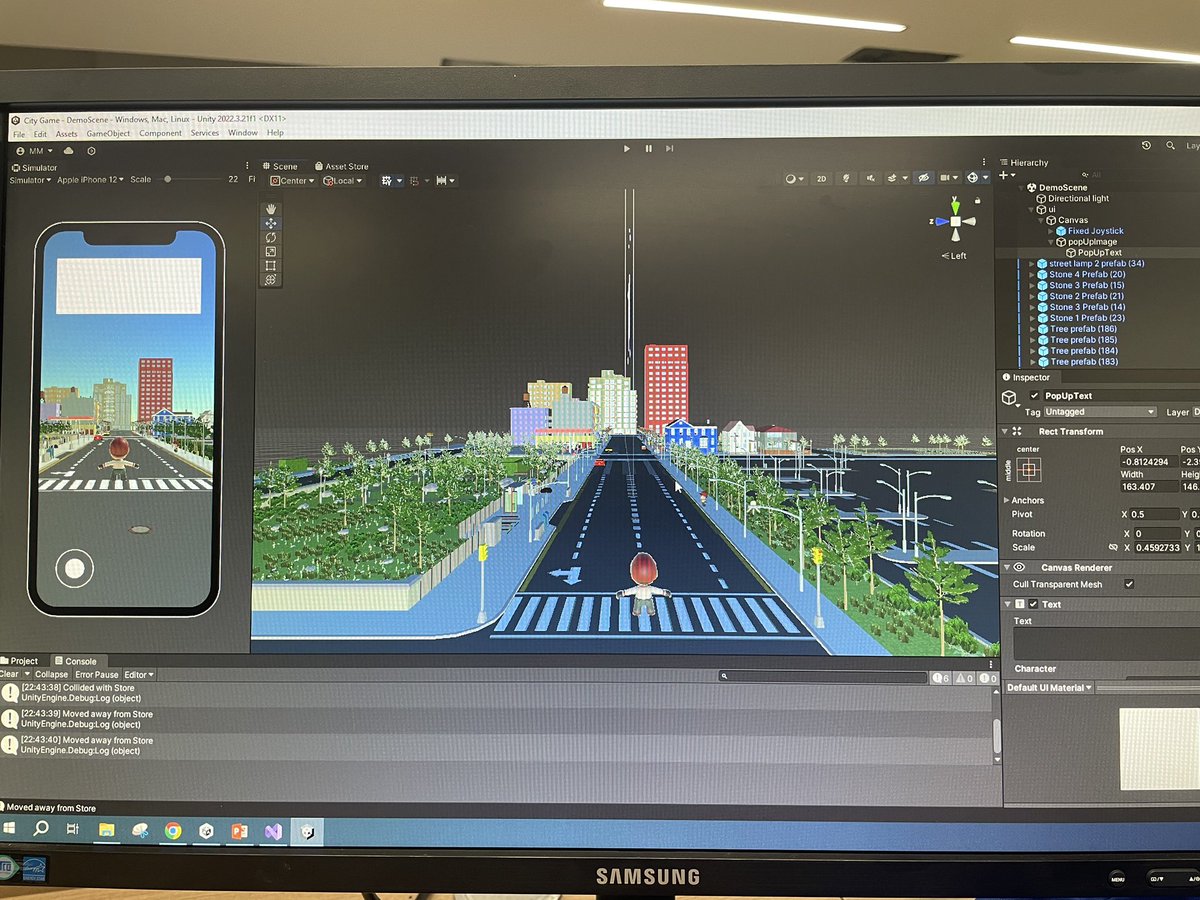Click the console Clear button

point(9,674)
